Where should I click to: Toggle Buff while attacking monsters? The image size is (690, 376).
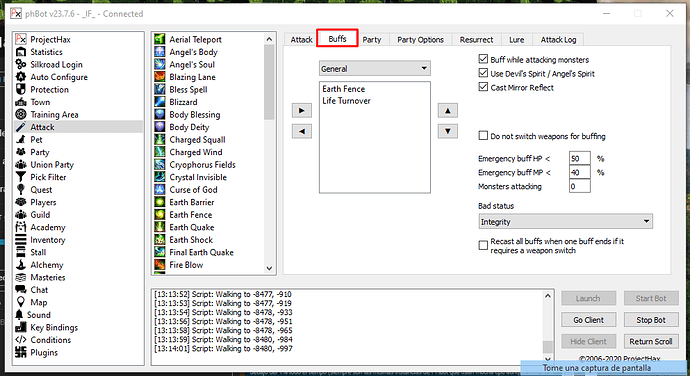tap(483, 59)
